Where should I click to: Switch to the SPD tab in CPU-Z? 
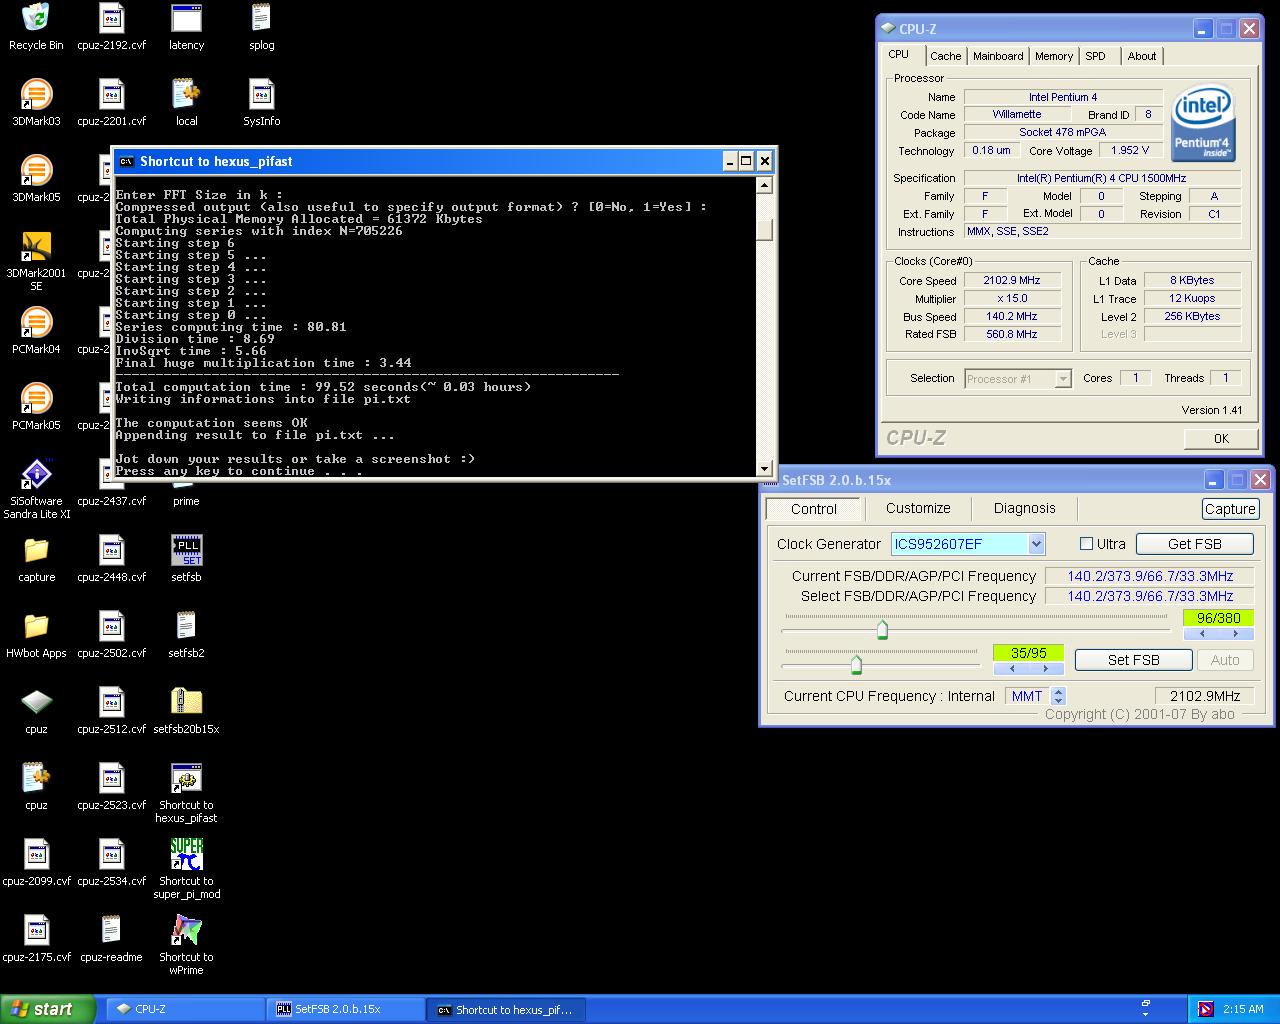click(1096, 56)
